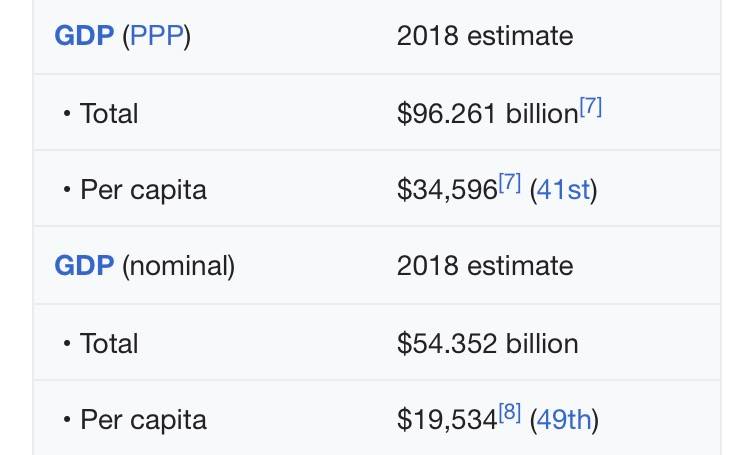The width and height of the screenshot is (750, 455).
Task: Open citation [7] after $34,596
Action: (x=509, y=184)
